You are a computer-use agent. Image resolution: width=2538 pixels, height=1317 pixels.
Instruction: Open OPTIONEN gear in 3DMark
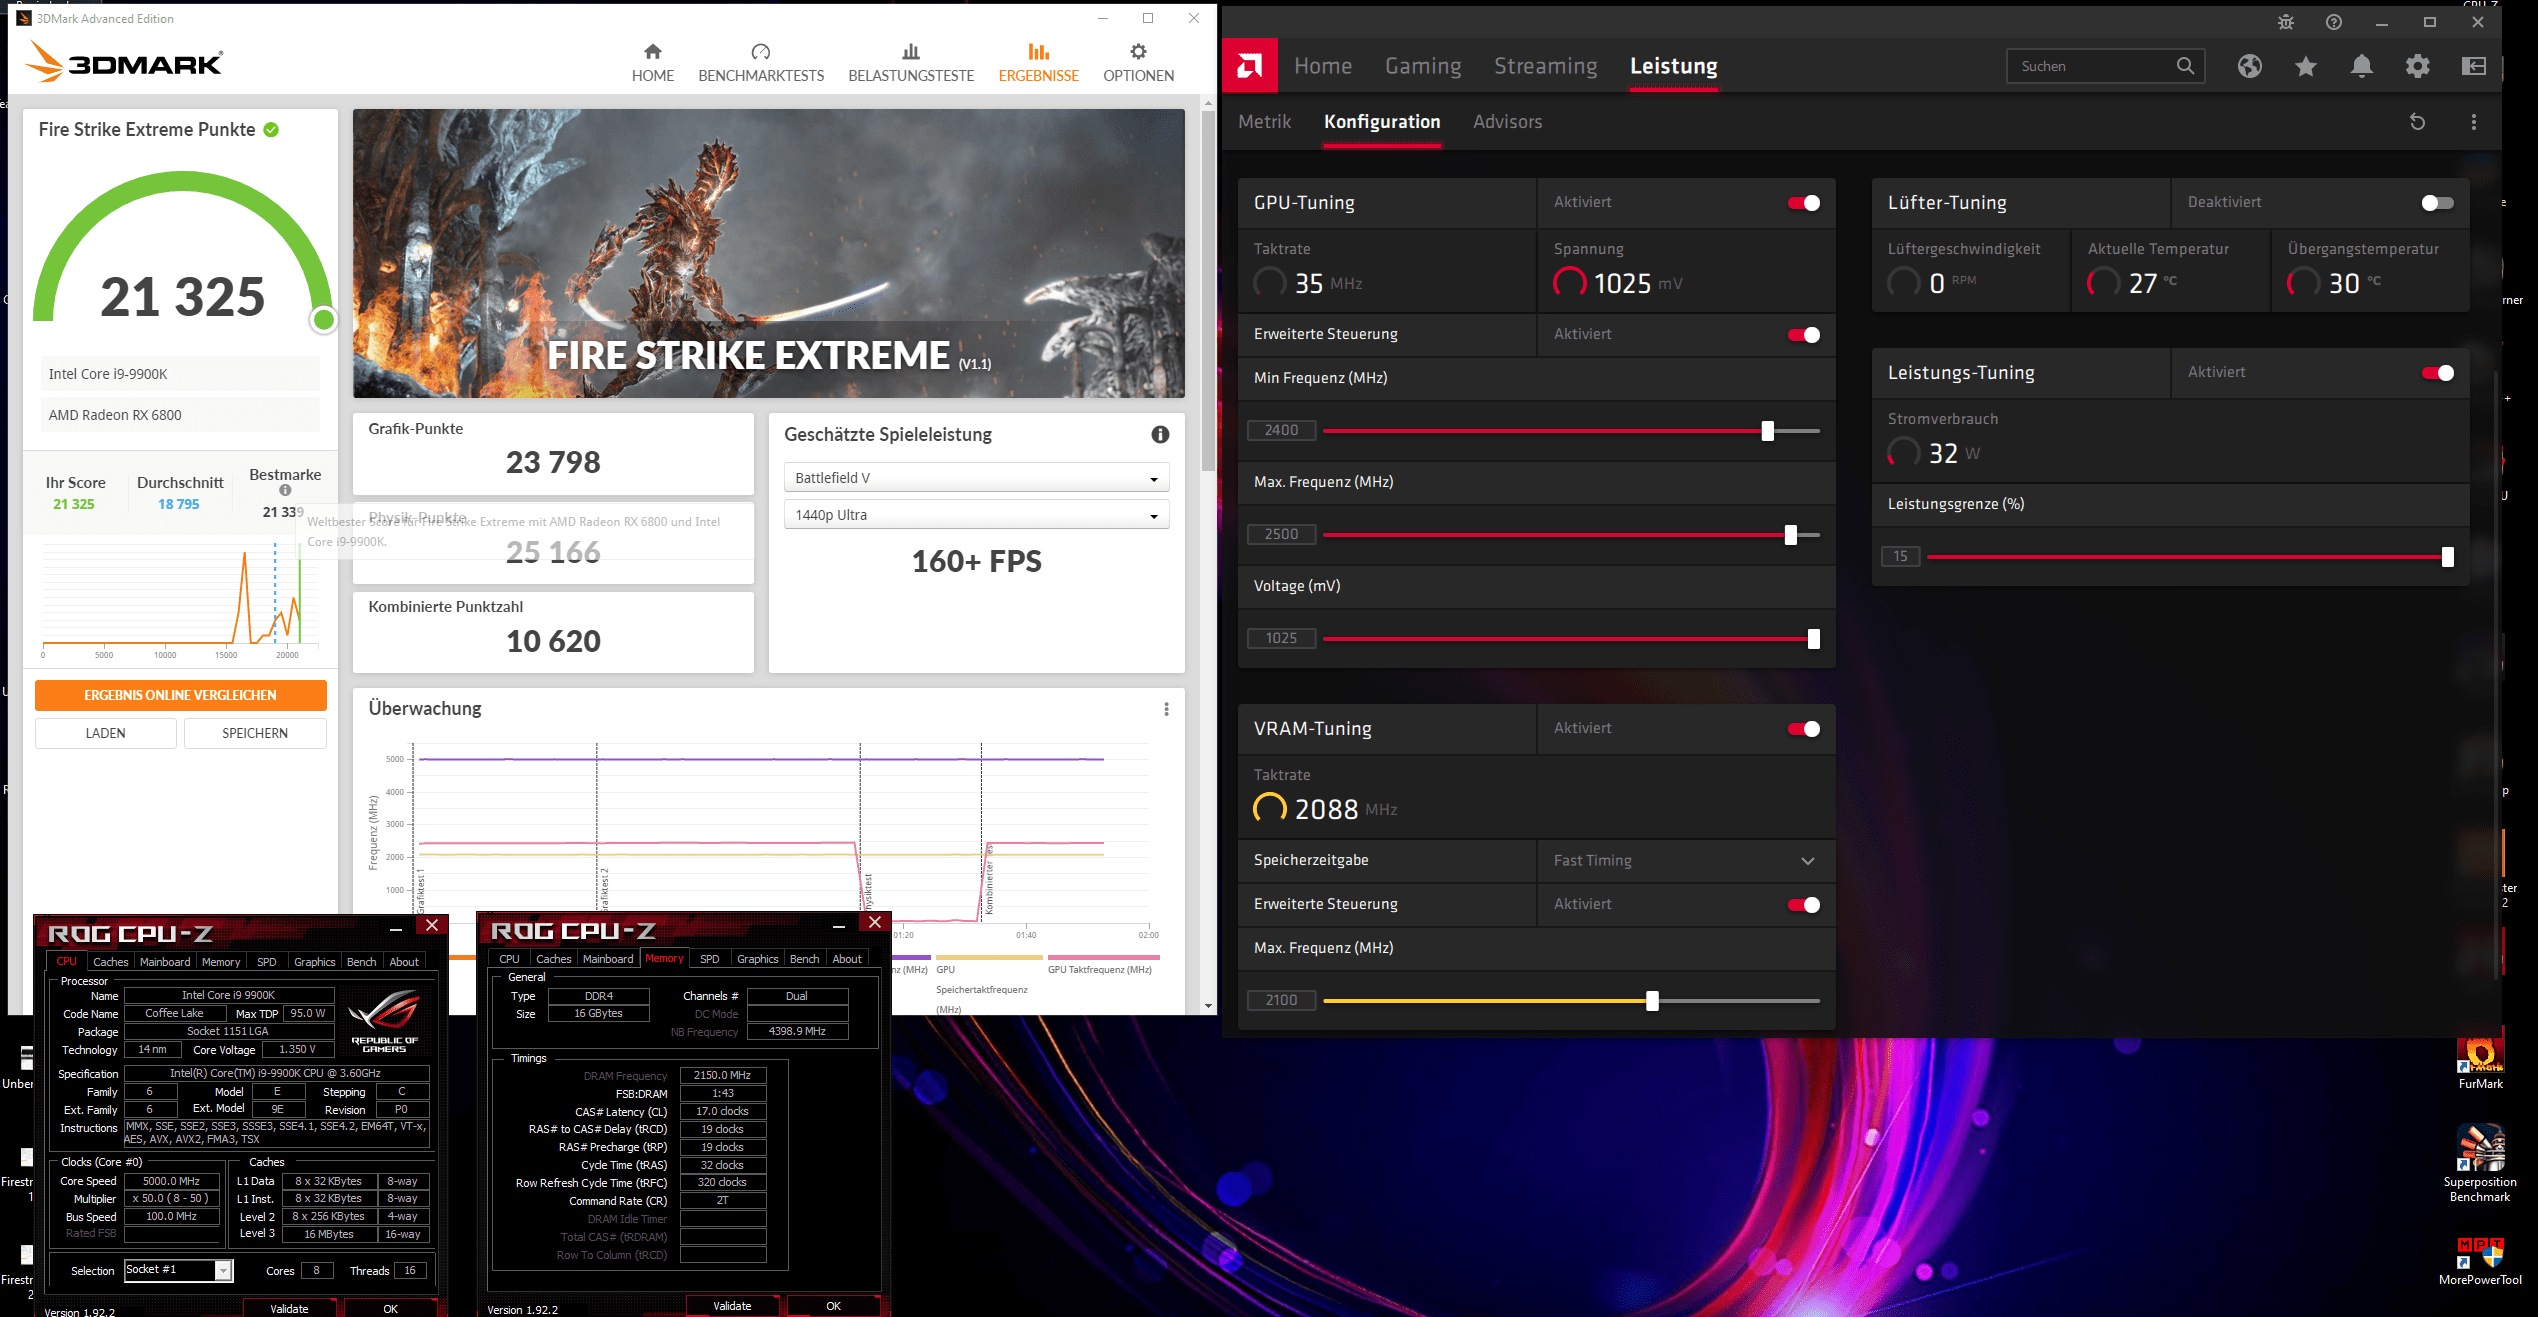[x=1138, y=52]
